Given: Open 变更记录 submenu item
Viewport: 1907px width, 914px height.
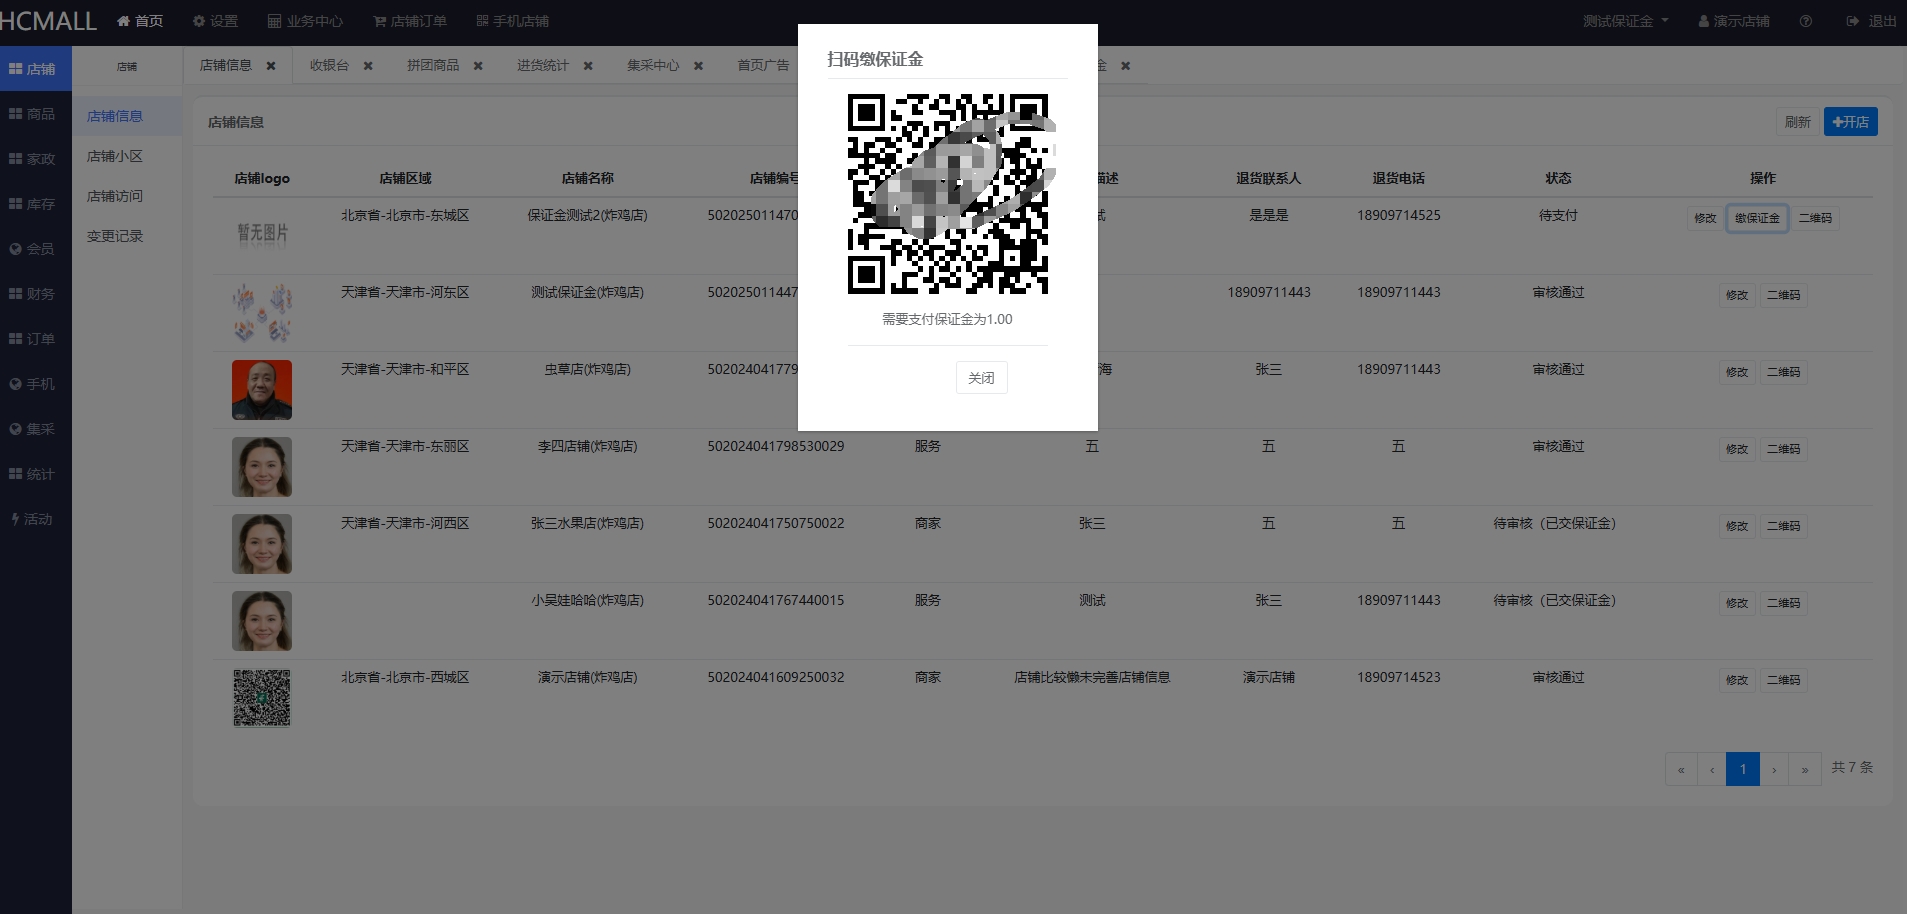Looking at the screenshot, I should [x=126, y=236].
